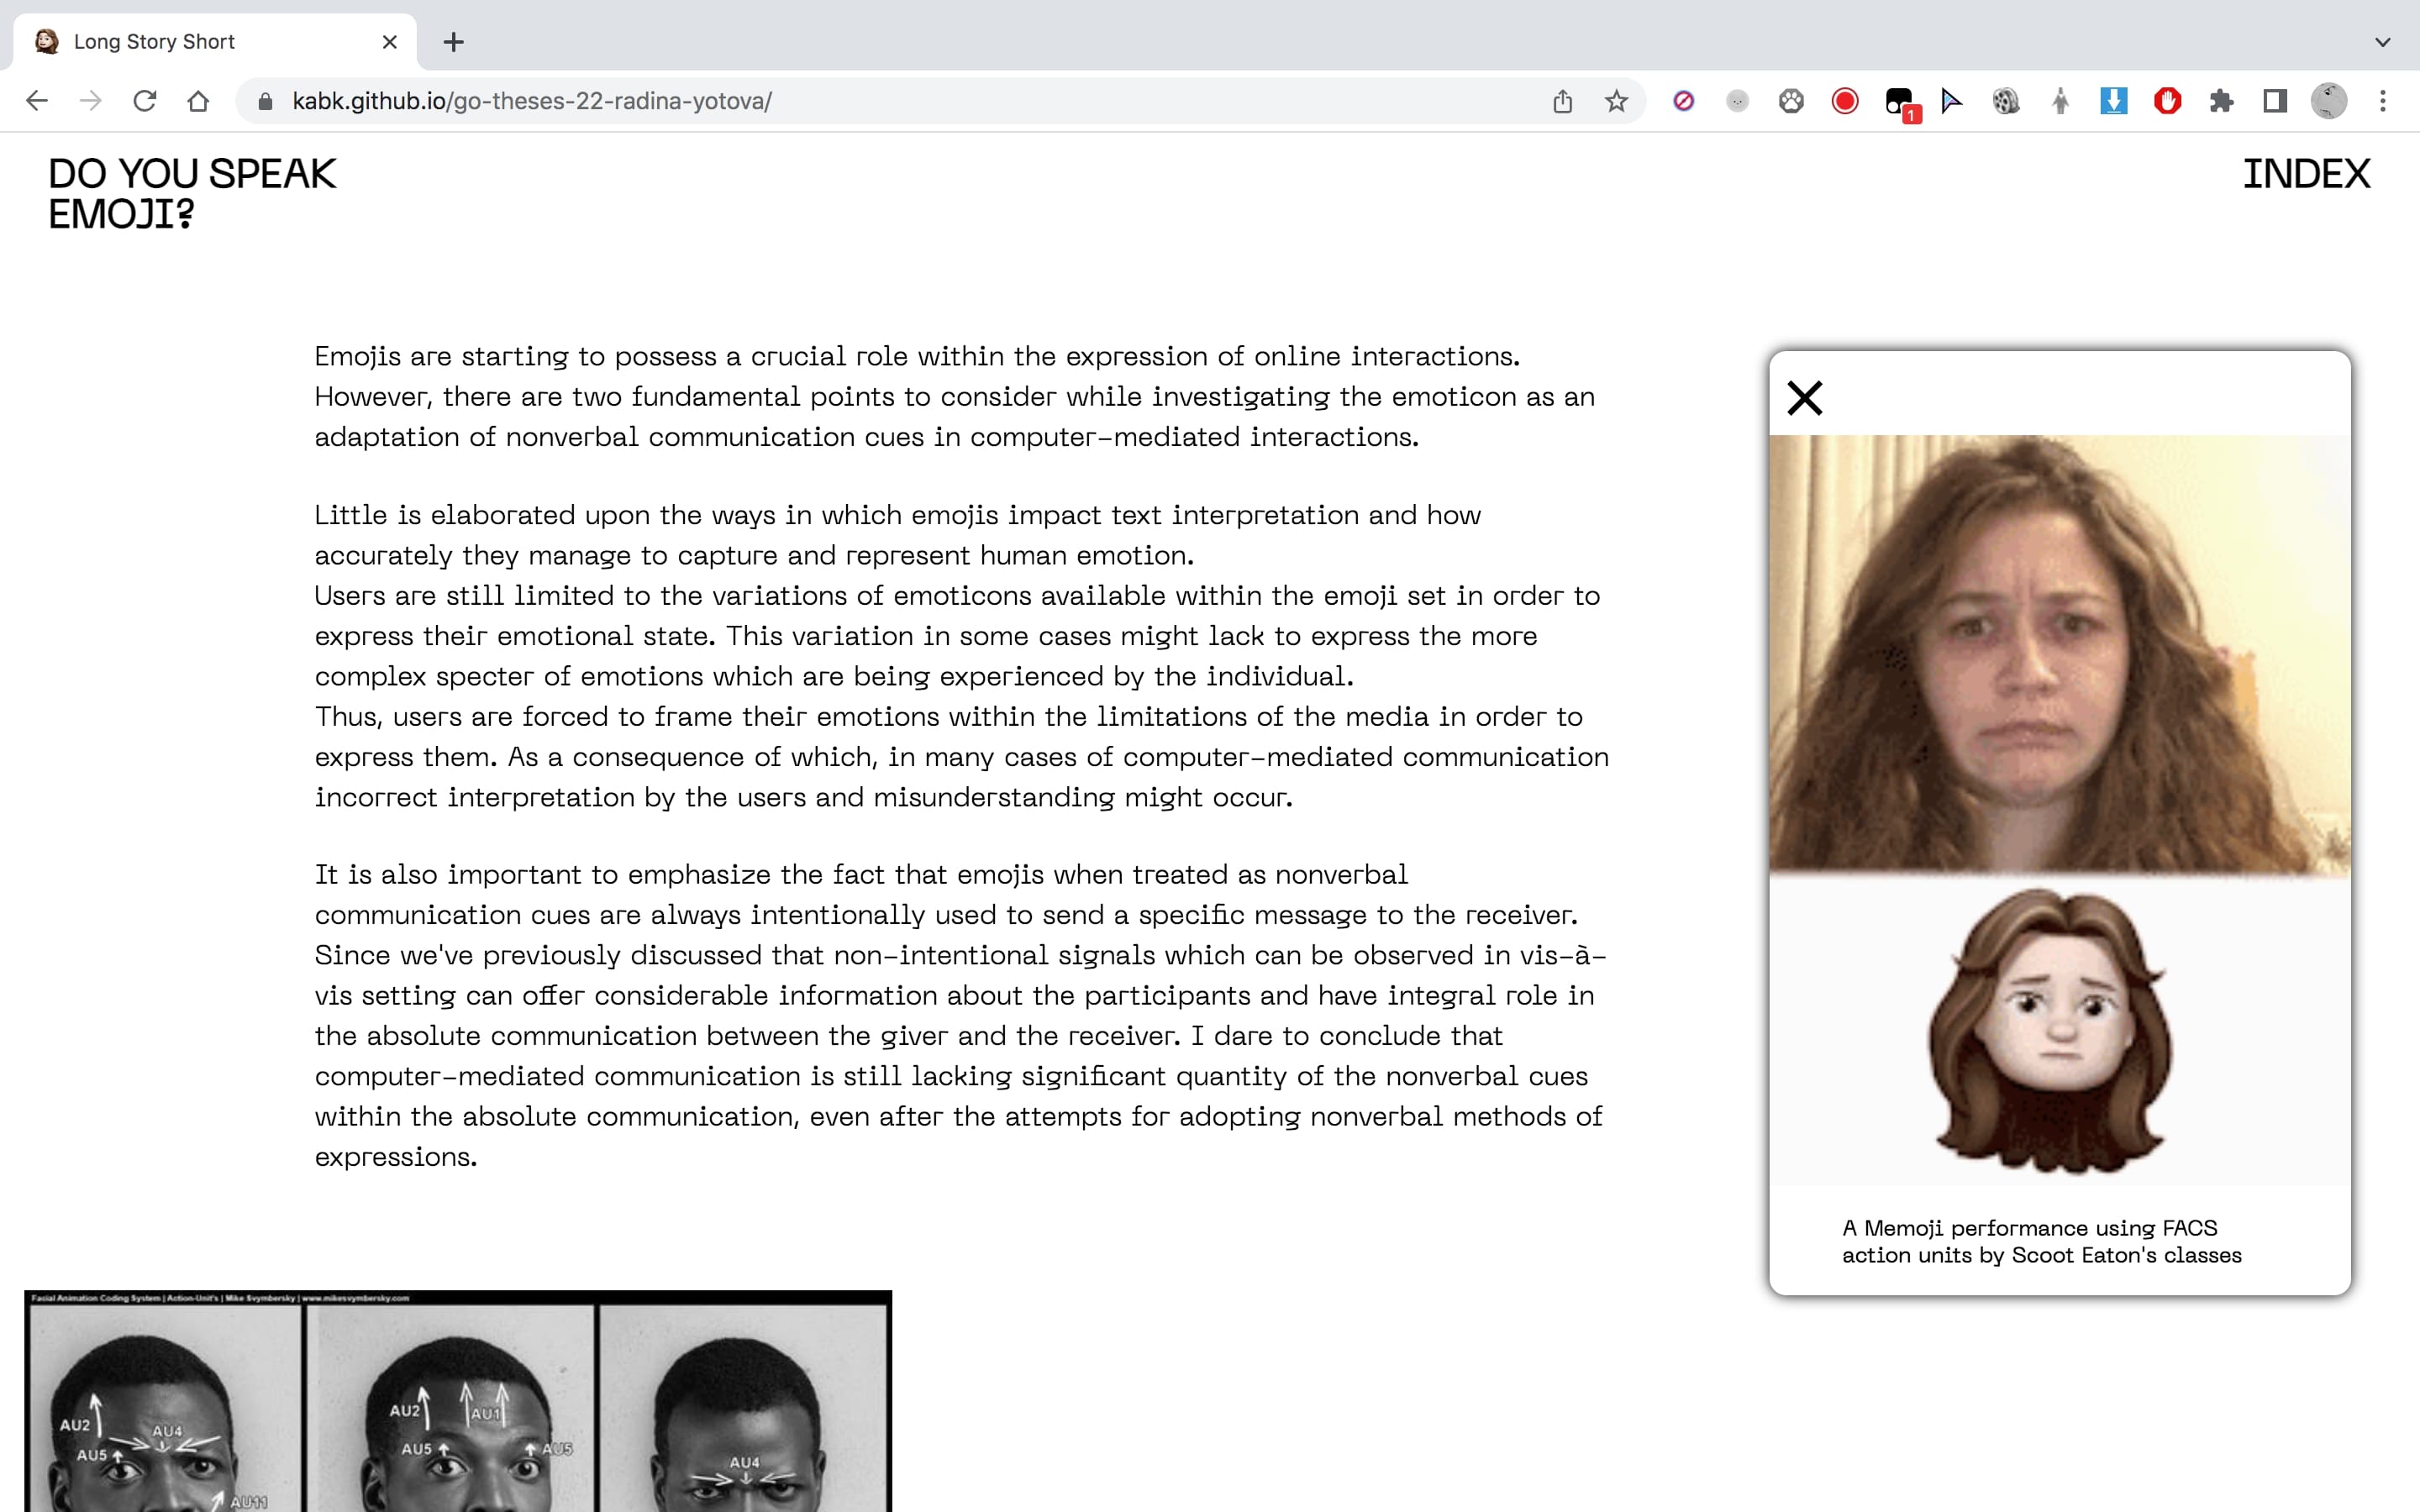The height and width of the screenshot is (1512, 2420).
Task: Click the FACS action units face image
Action: tap(458, 1400)
